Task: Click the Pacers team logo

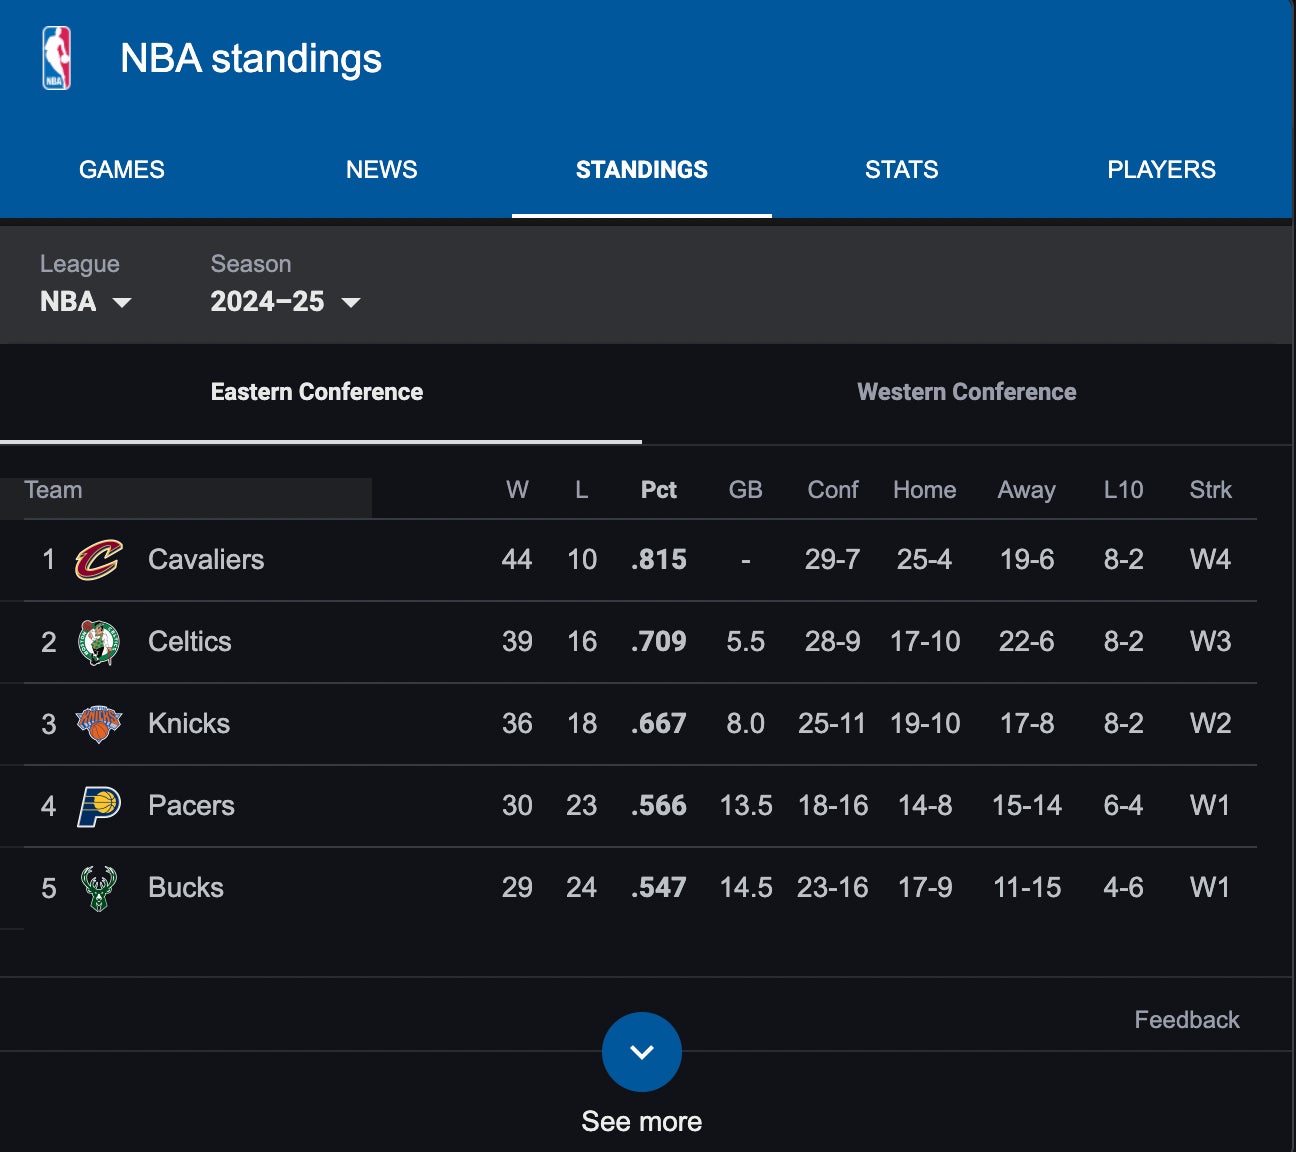Action: pyautogui.click(x=99, y=806)
